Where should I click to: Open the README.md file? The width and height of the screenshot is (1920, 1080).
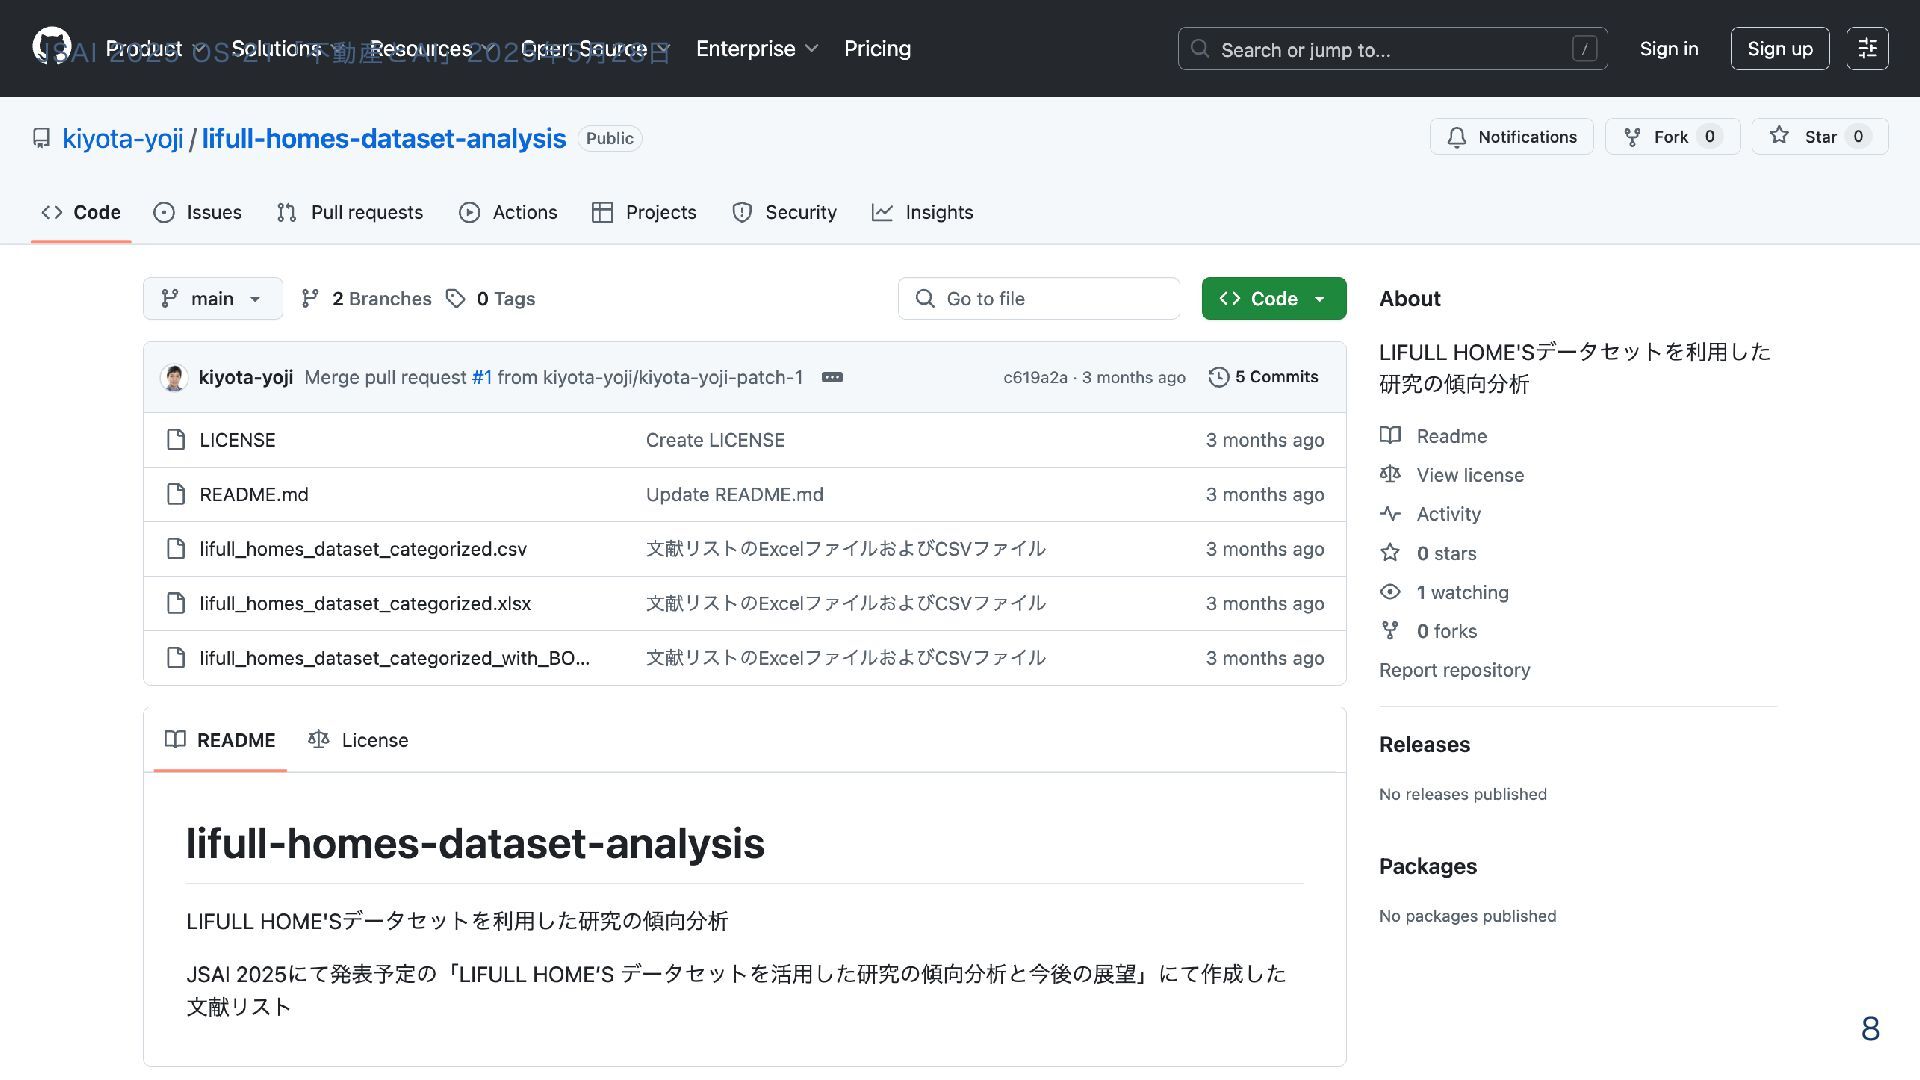coord(254,495)
